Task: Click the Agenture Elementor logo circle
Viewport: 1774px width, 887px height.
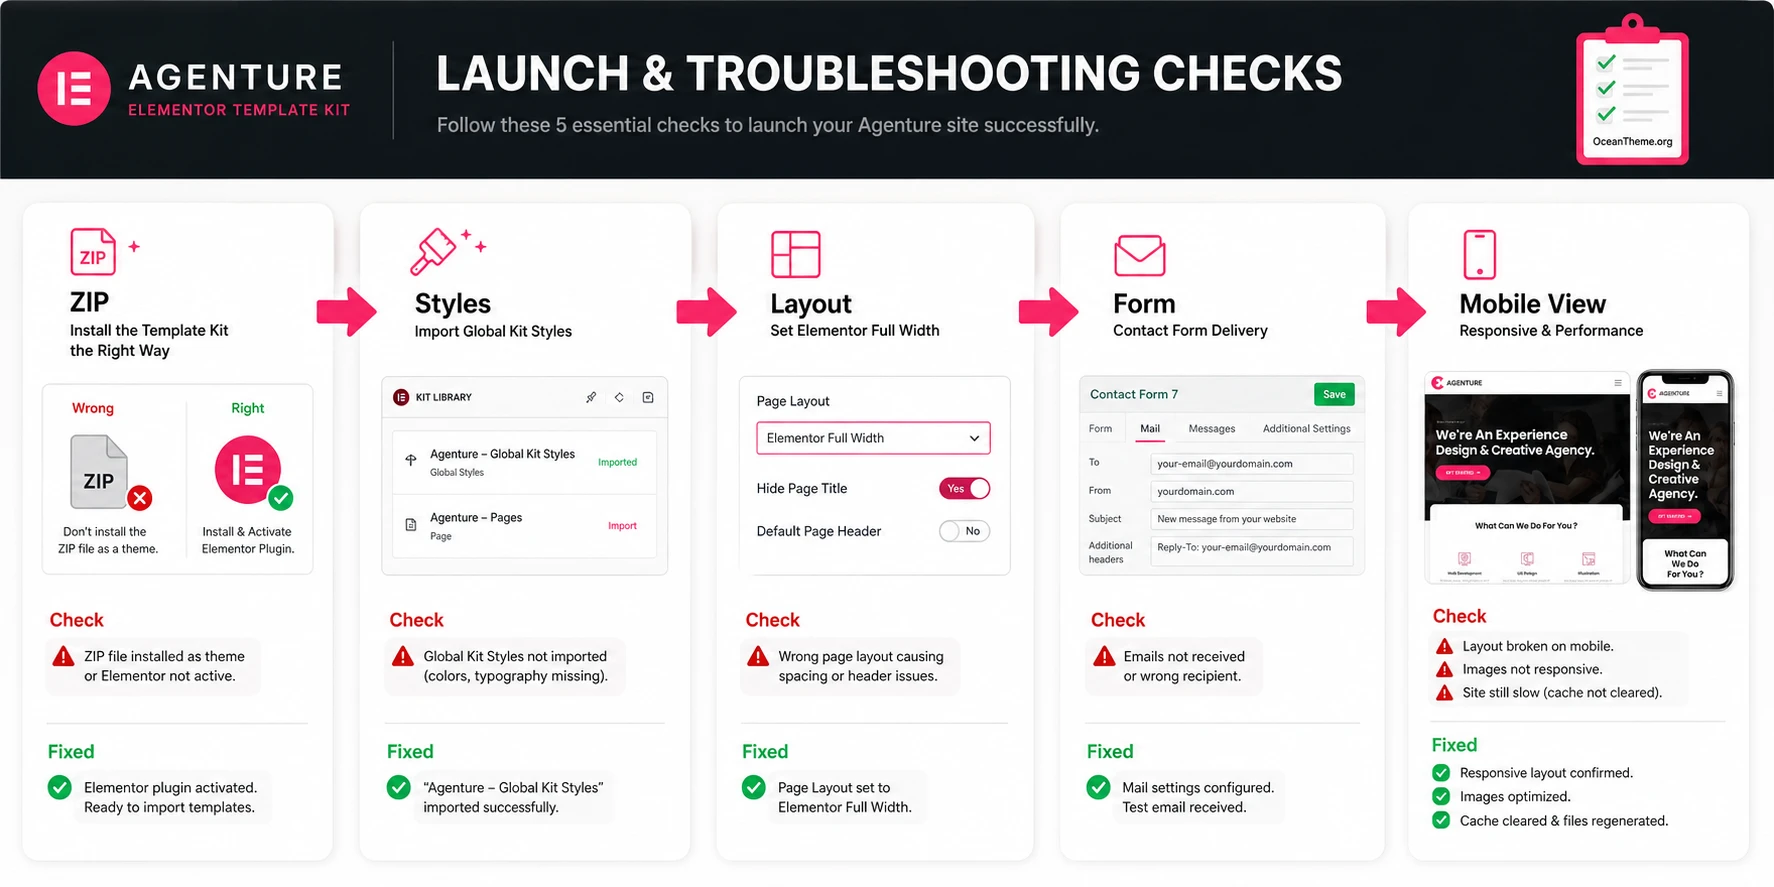Action: (x=73, y=89)
